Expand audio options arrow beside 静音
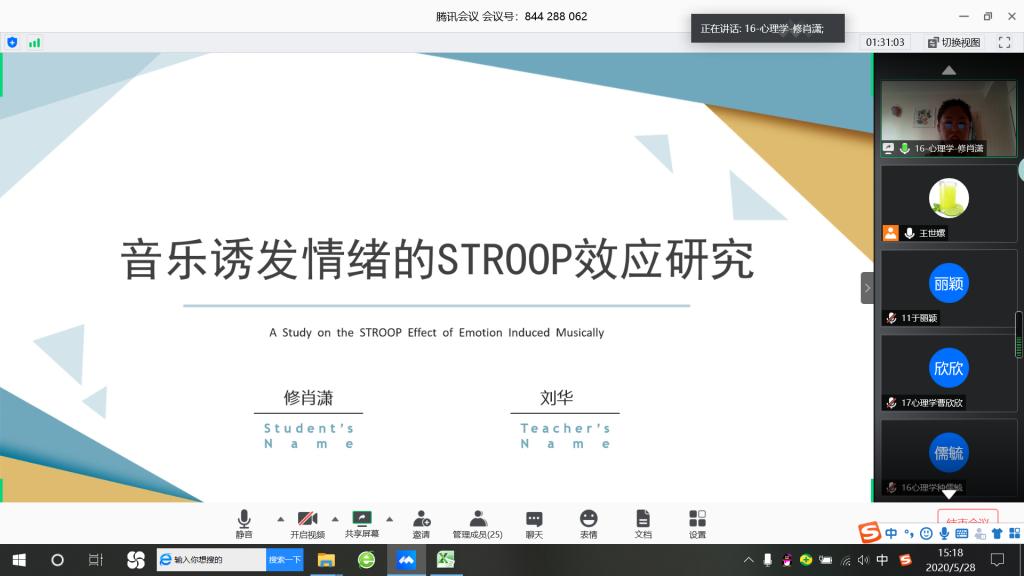The image size is (1024, 576). click(280, 519)
